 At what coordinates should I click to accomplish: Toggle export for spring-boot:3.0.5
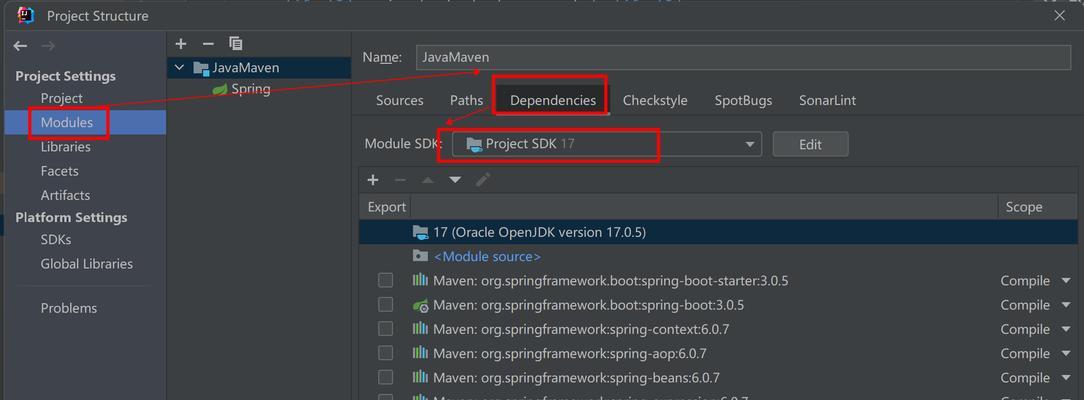385,305
